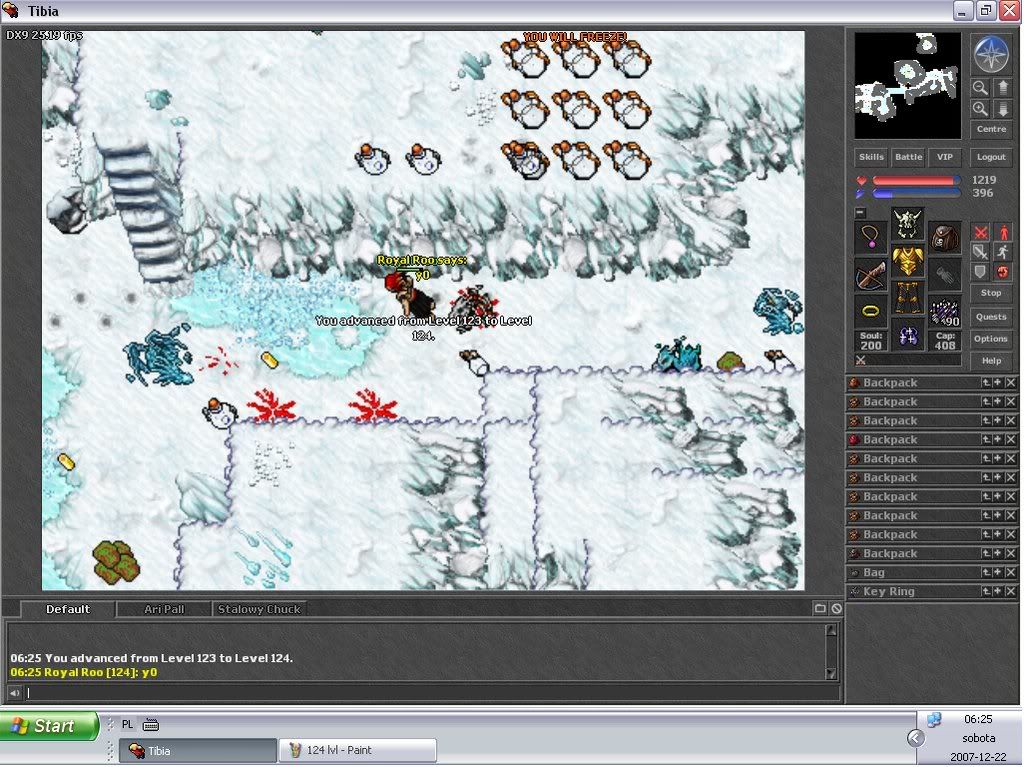The height and width of the screenshot is (767, 1024).
Task: Click the chat volume mode icon
Action: 14,693
